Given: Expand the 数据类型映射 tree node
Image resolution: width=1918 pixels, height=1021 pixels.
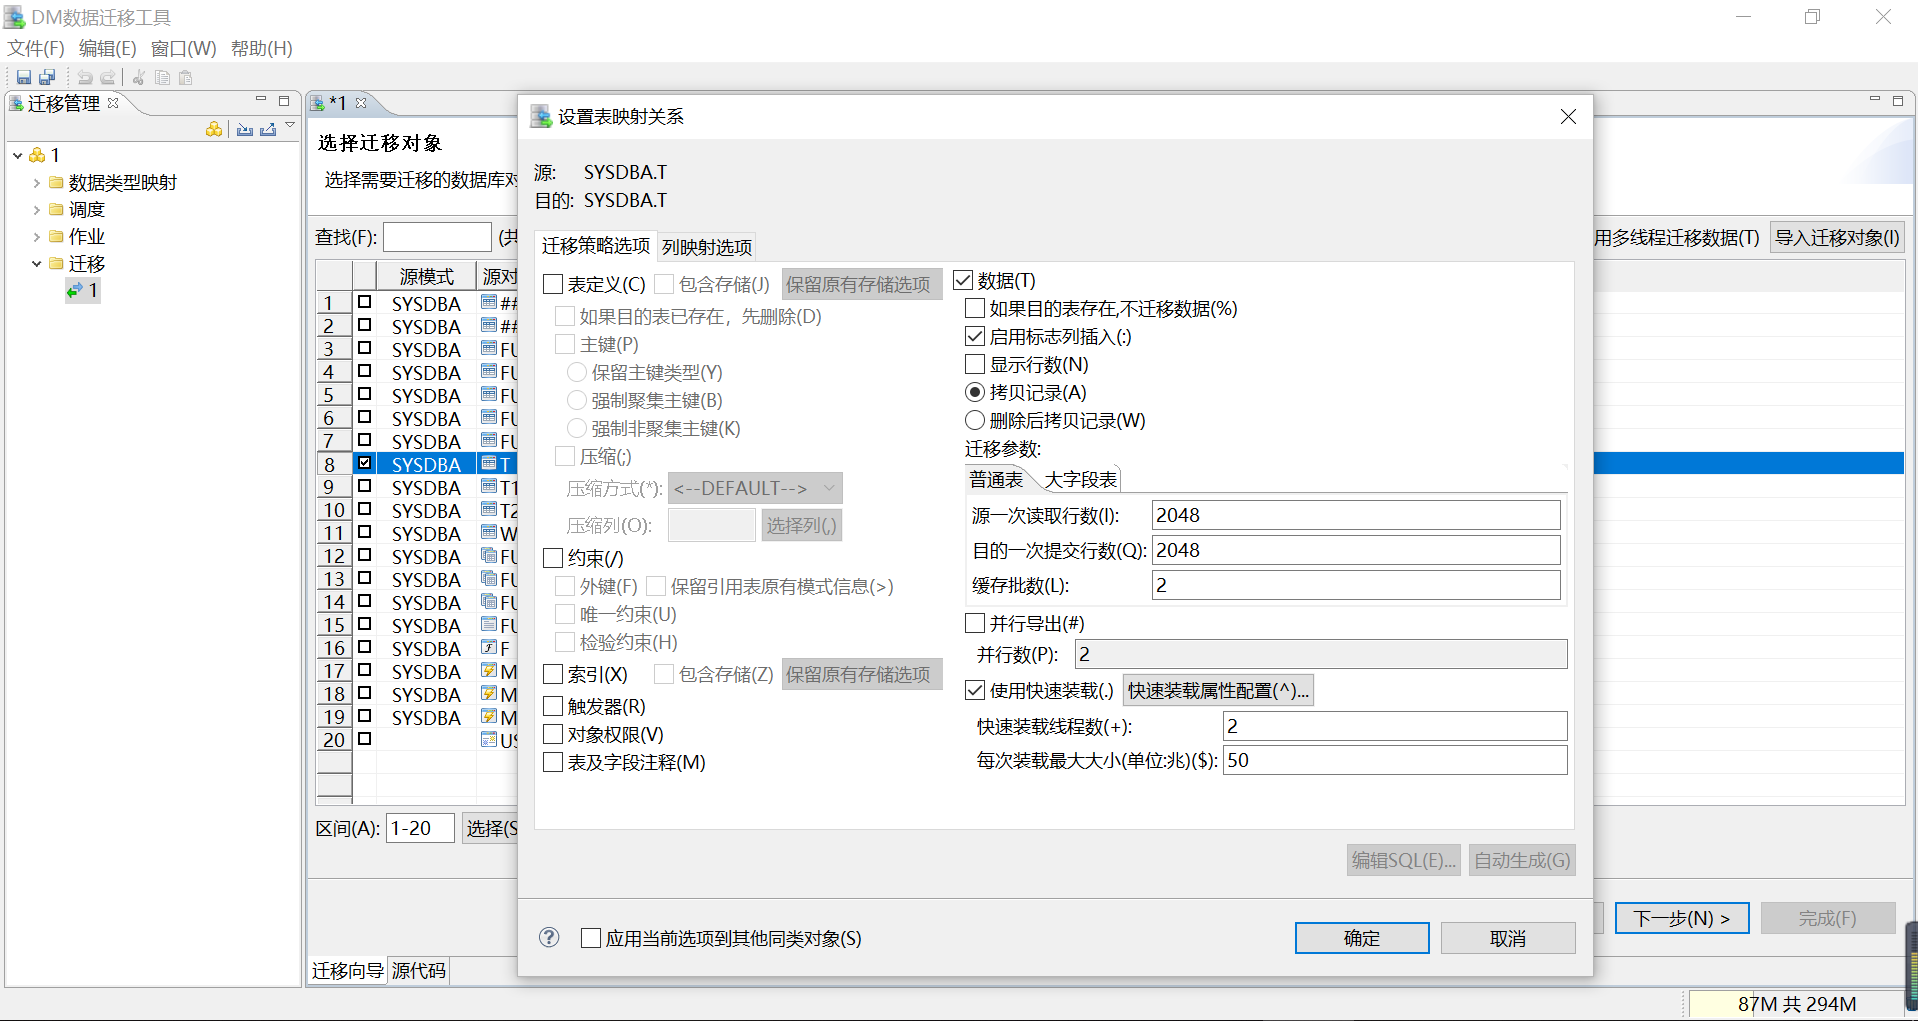Looking at the screenshot, I should point(37,182).
